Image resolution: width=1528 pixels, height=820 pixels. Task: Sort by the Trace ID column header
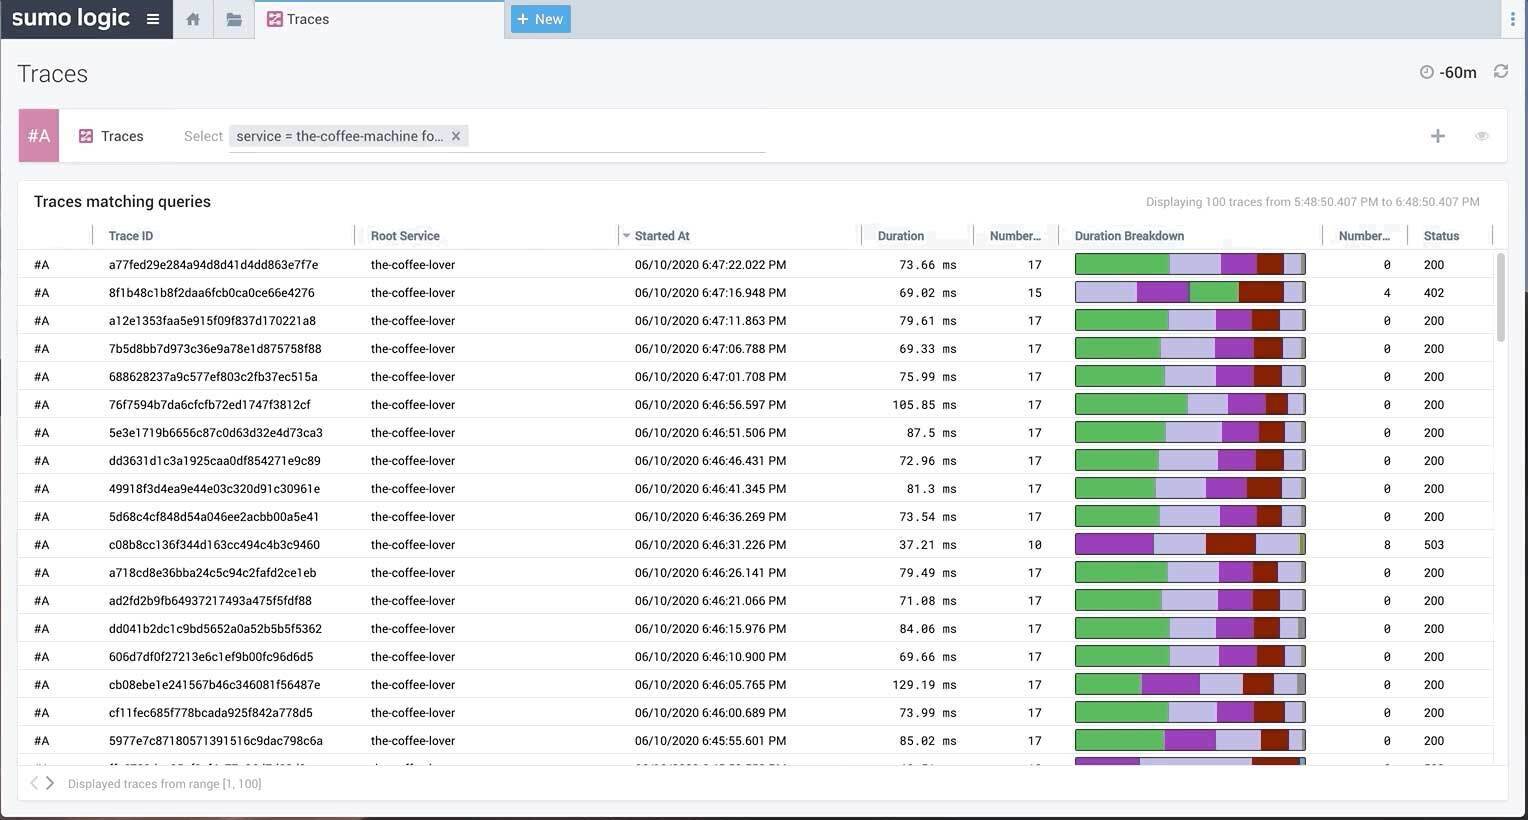click(131, 236)
